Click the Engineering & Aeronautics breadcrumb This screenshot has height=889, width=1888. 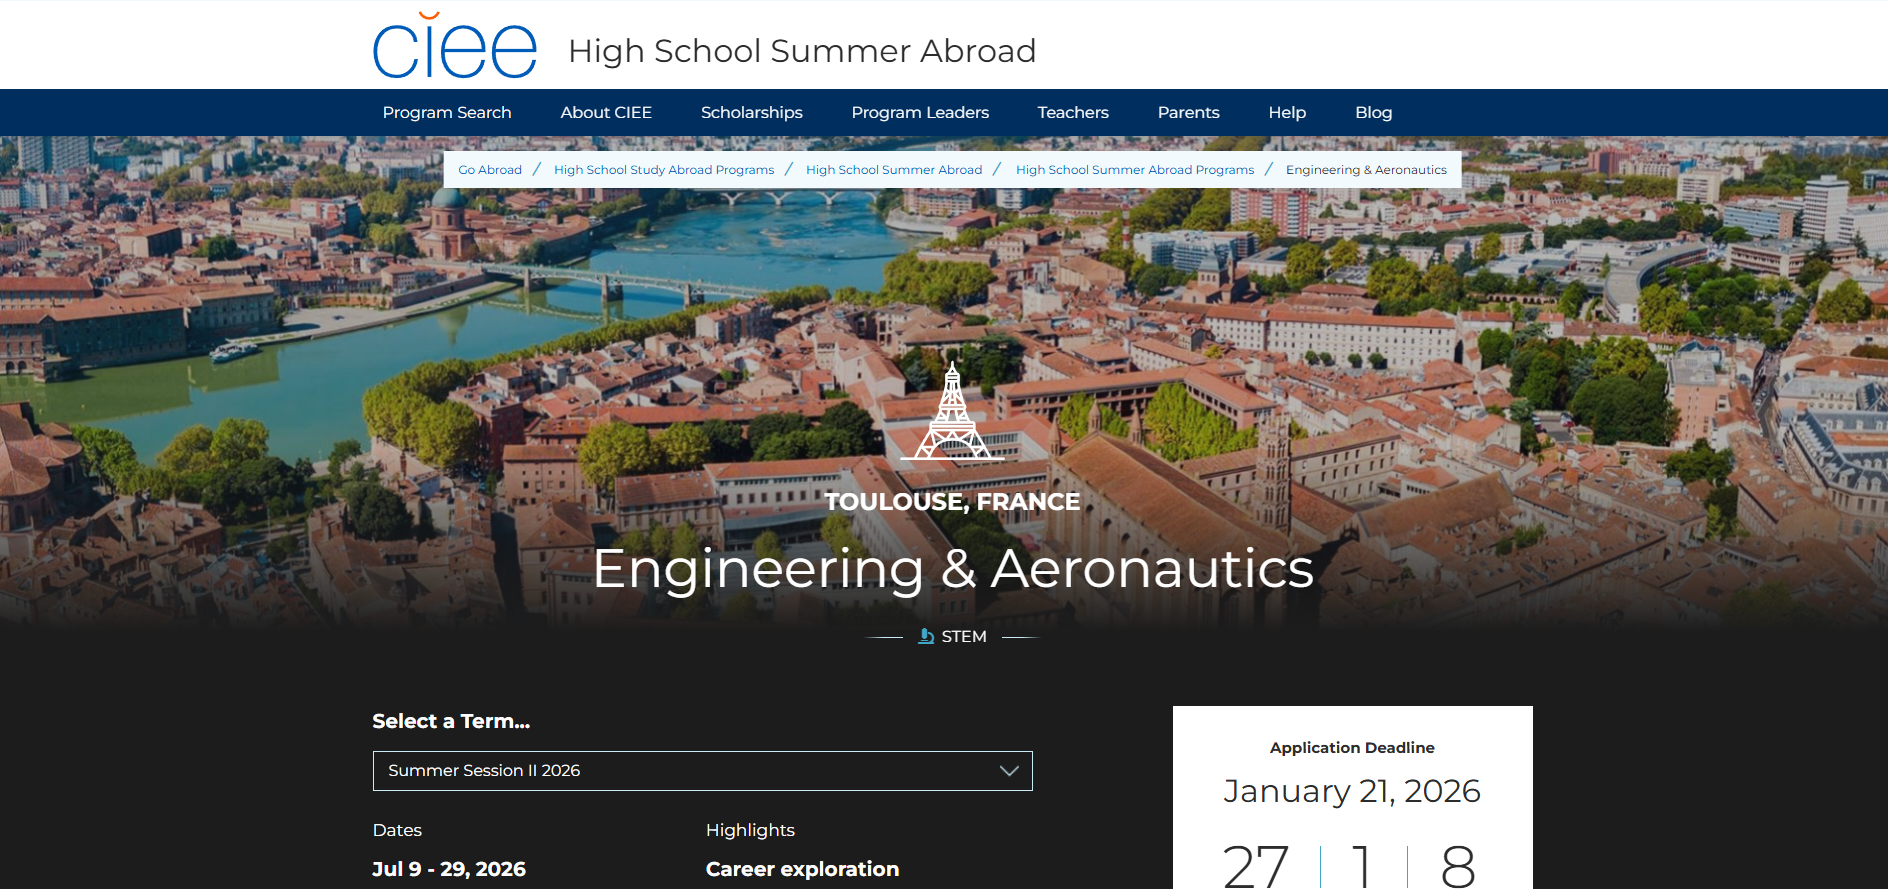[1366, 170]
